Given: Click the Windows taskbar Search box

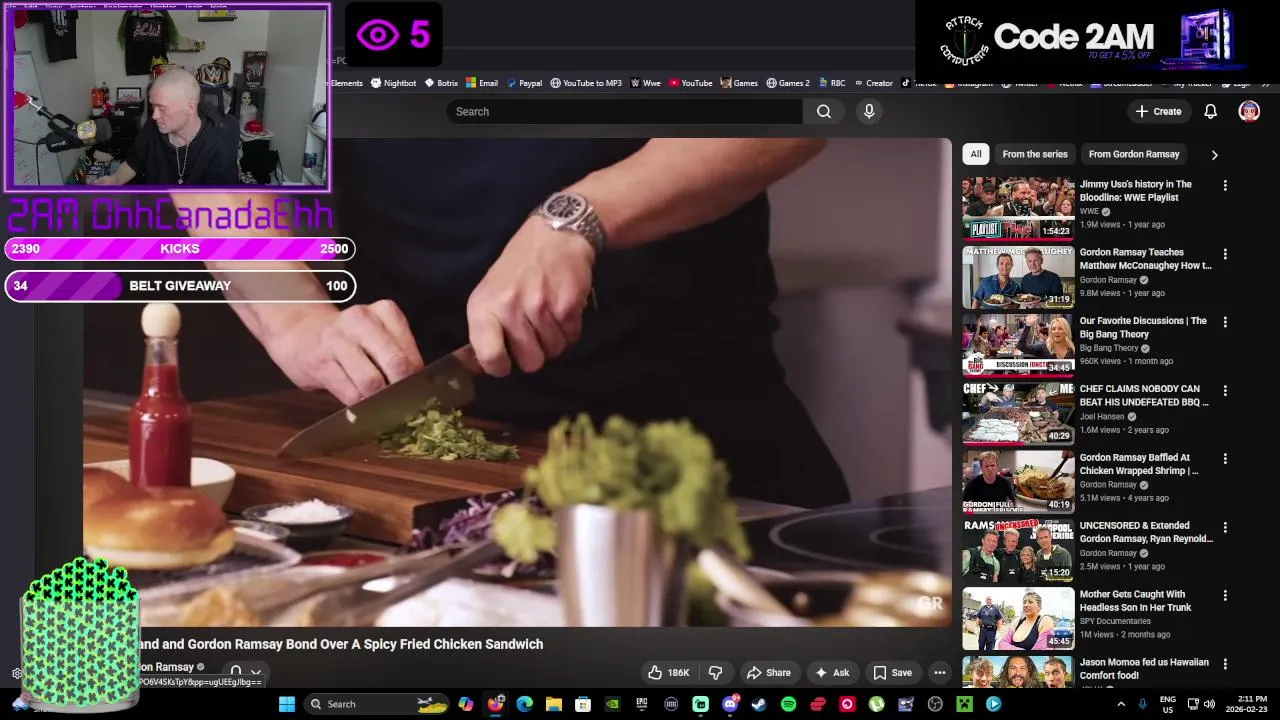Looking at the screenshot, I should click(375, 704).
